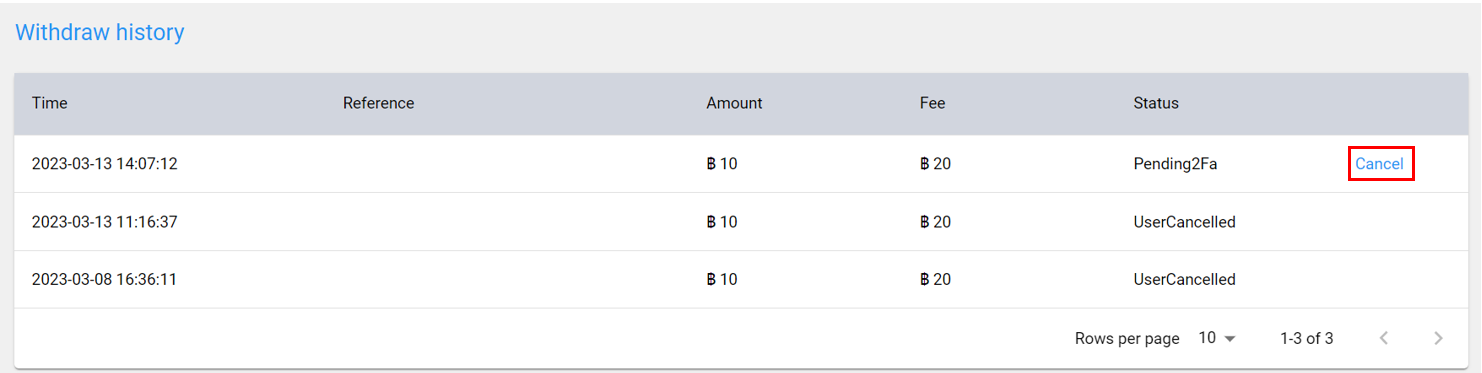This screenshot has width=1482, height=373.
Task: Click the 2023-03-13 14:07:12 timestamp row
Action: point(740,164)
